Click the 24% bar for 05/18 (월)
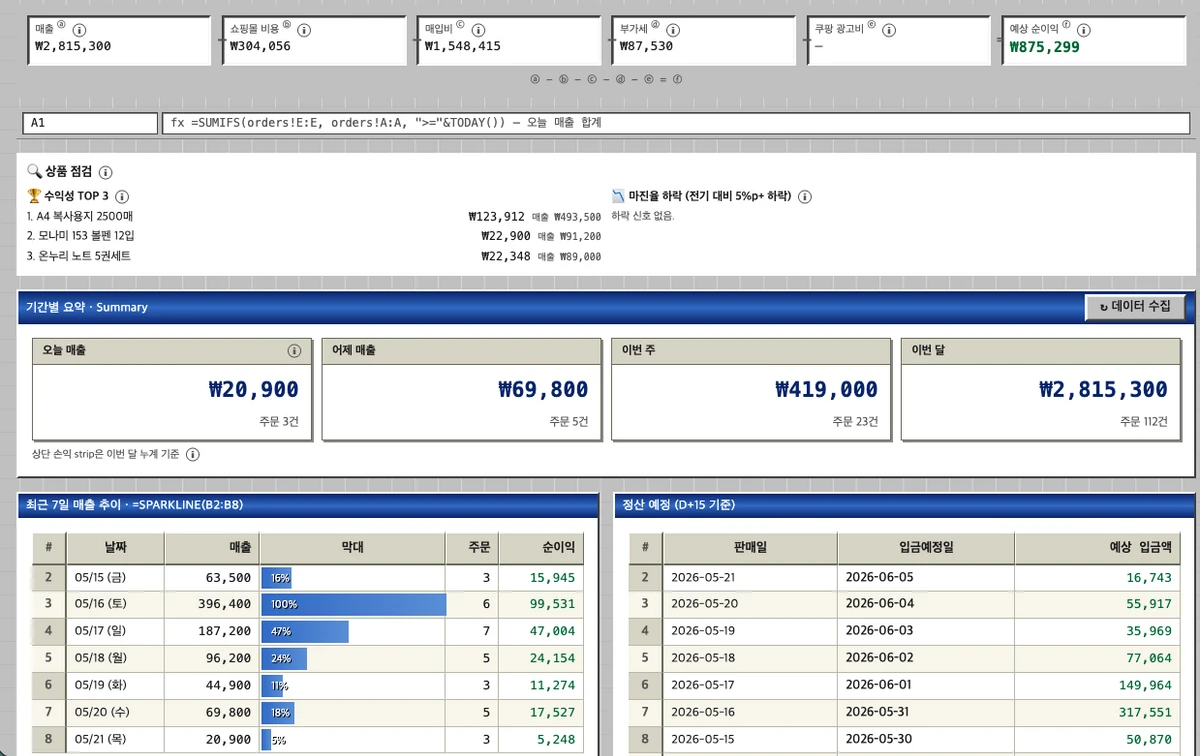 [x=284, y=659]
